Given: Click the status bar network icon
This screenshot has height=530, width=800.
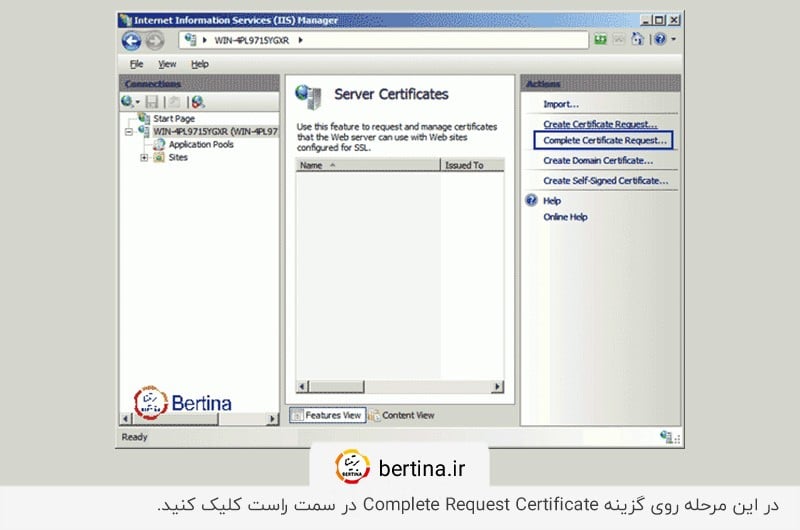Looking at the screenshot, I should point(667,437).
